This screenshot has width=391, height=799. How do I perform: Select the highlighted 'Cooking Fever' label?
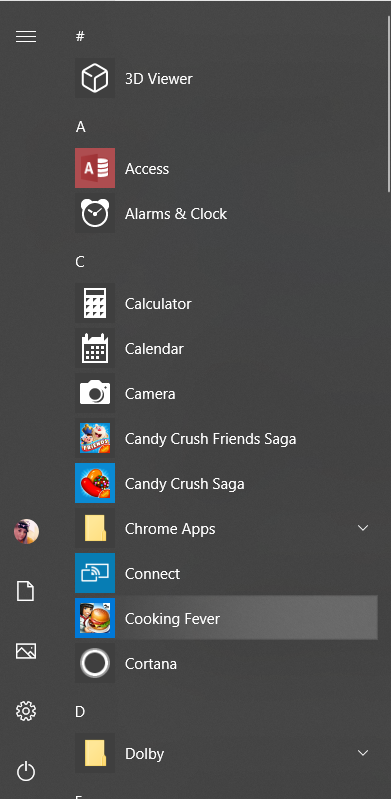point(172,619)
